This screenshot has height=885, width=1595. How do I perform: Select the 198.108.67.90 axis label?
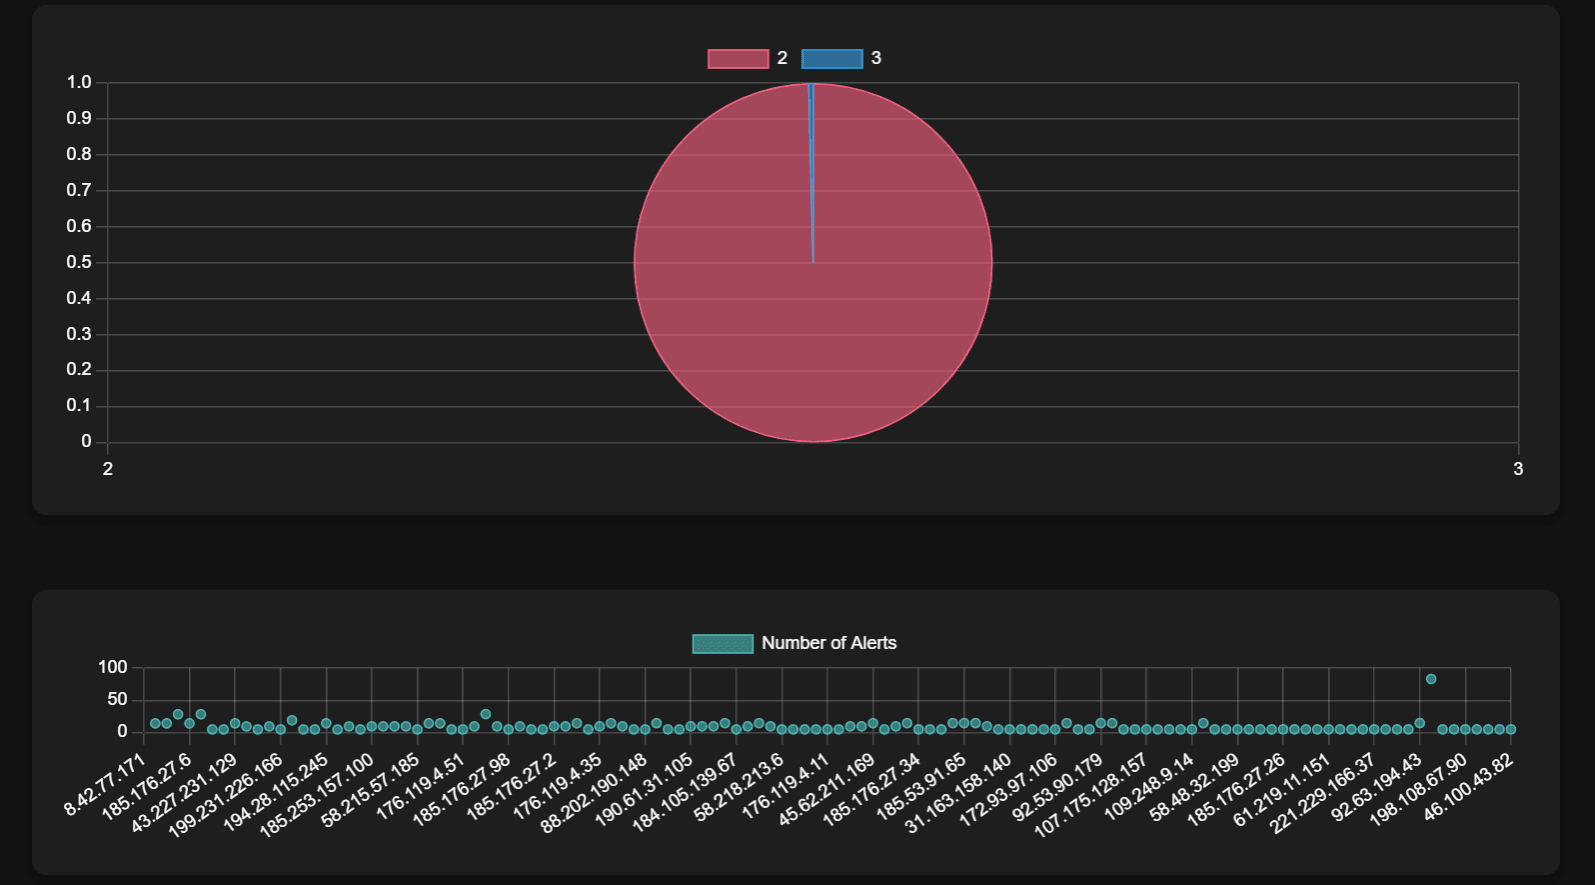tap(1419, 790)
